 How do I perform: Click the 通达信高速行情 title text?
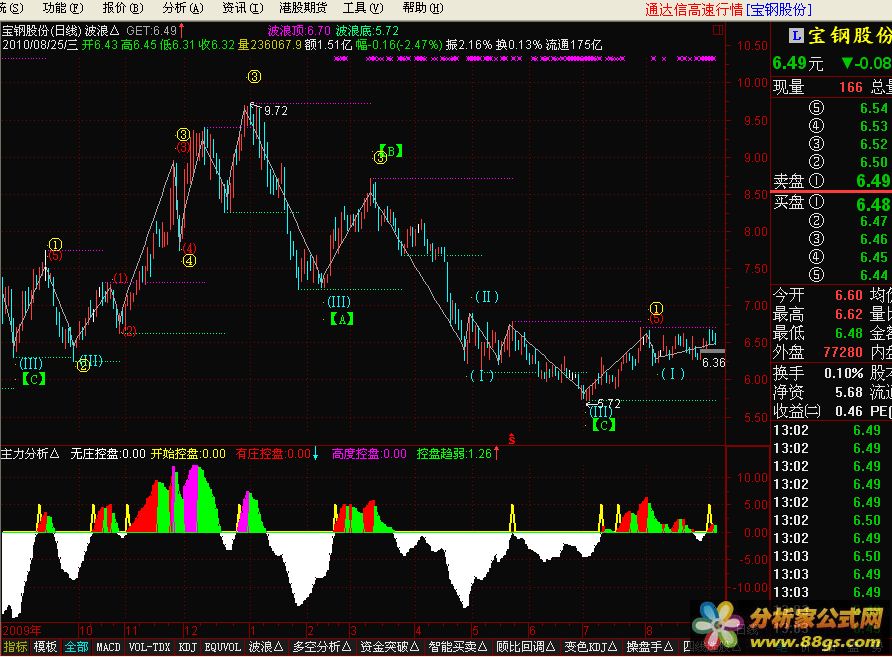pyautogui.click(x=694, y=9)
